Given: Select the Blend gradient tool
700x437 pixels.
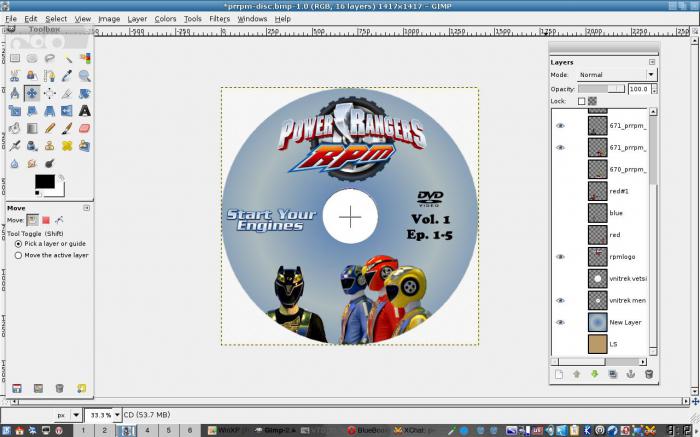Looking at the screenshot, I should click(32, 129).
